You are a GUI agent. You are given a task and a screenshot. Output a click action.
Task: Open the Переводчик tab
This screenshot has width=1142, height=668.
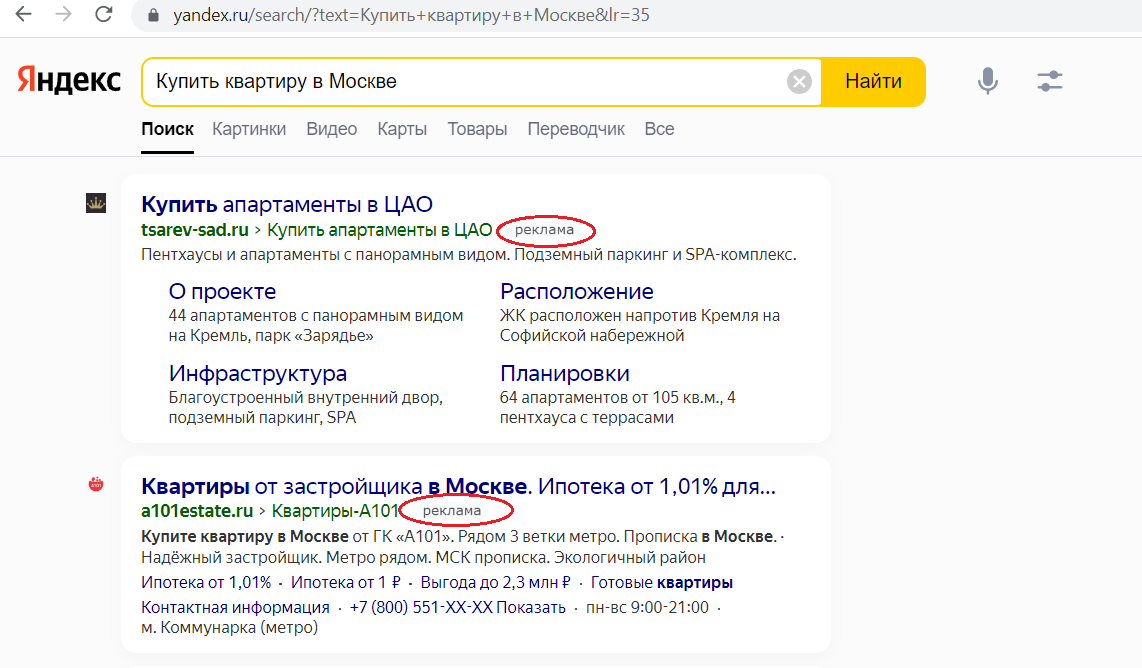(576, 130)
